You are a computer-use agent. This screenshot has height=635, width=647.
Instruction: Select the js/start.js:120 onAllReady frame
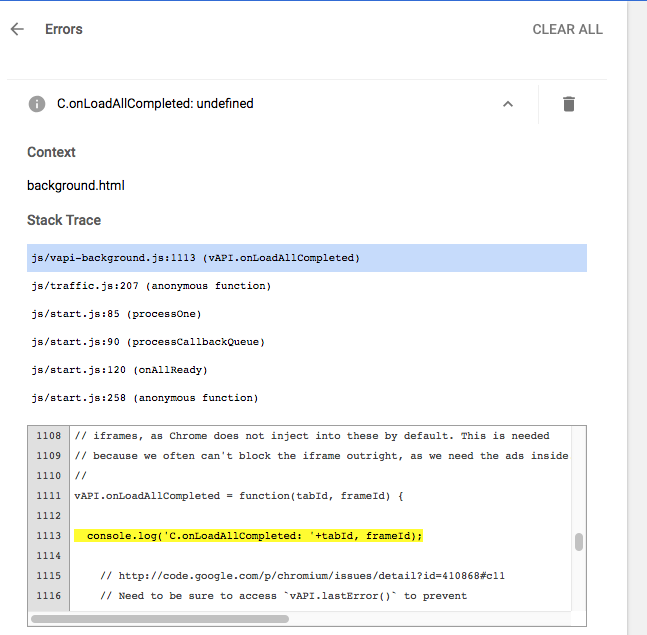coord(307,370)
